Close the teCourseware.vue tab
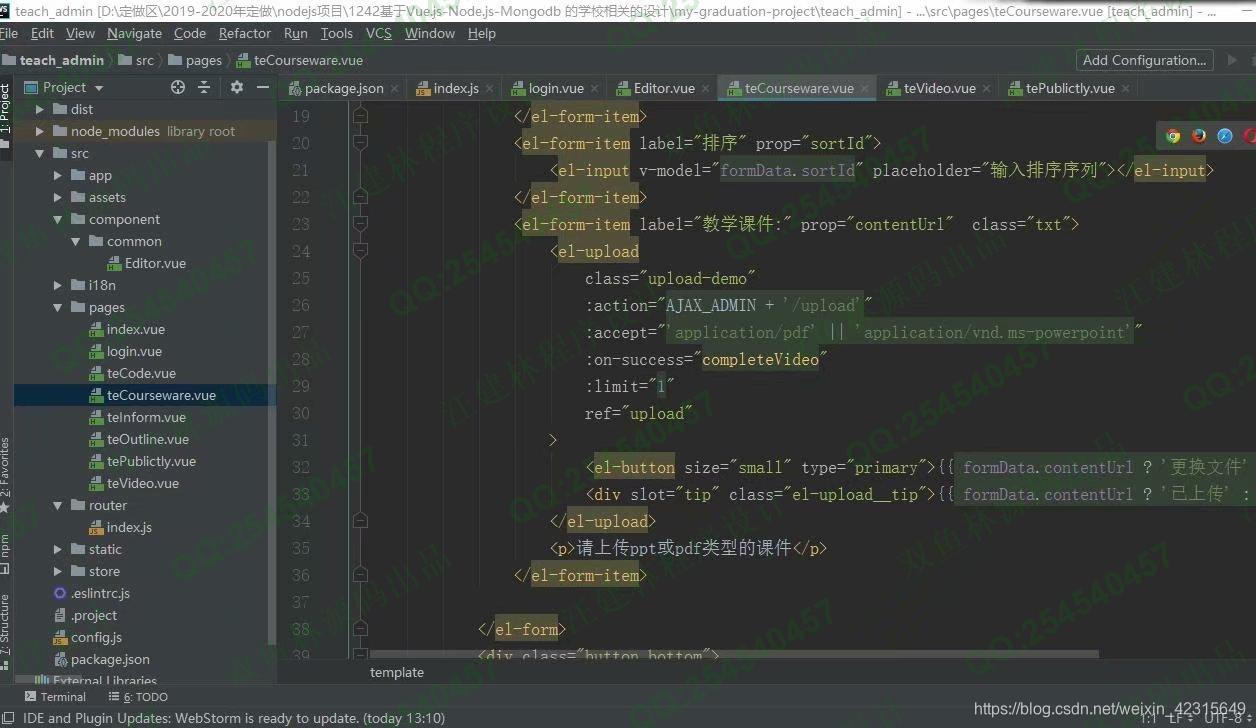Image resolution: width=1256 pixels, height=728 pixels. pyautogui.click(x=864, y=88)
